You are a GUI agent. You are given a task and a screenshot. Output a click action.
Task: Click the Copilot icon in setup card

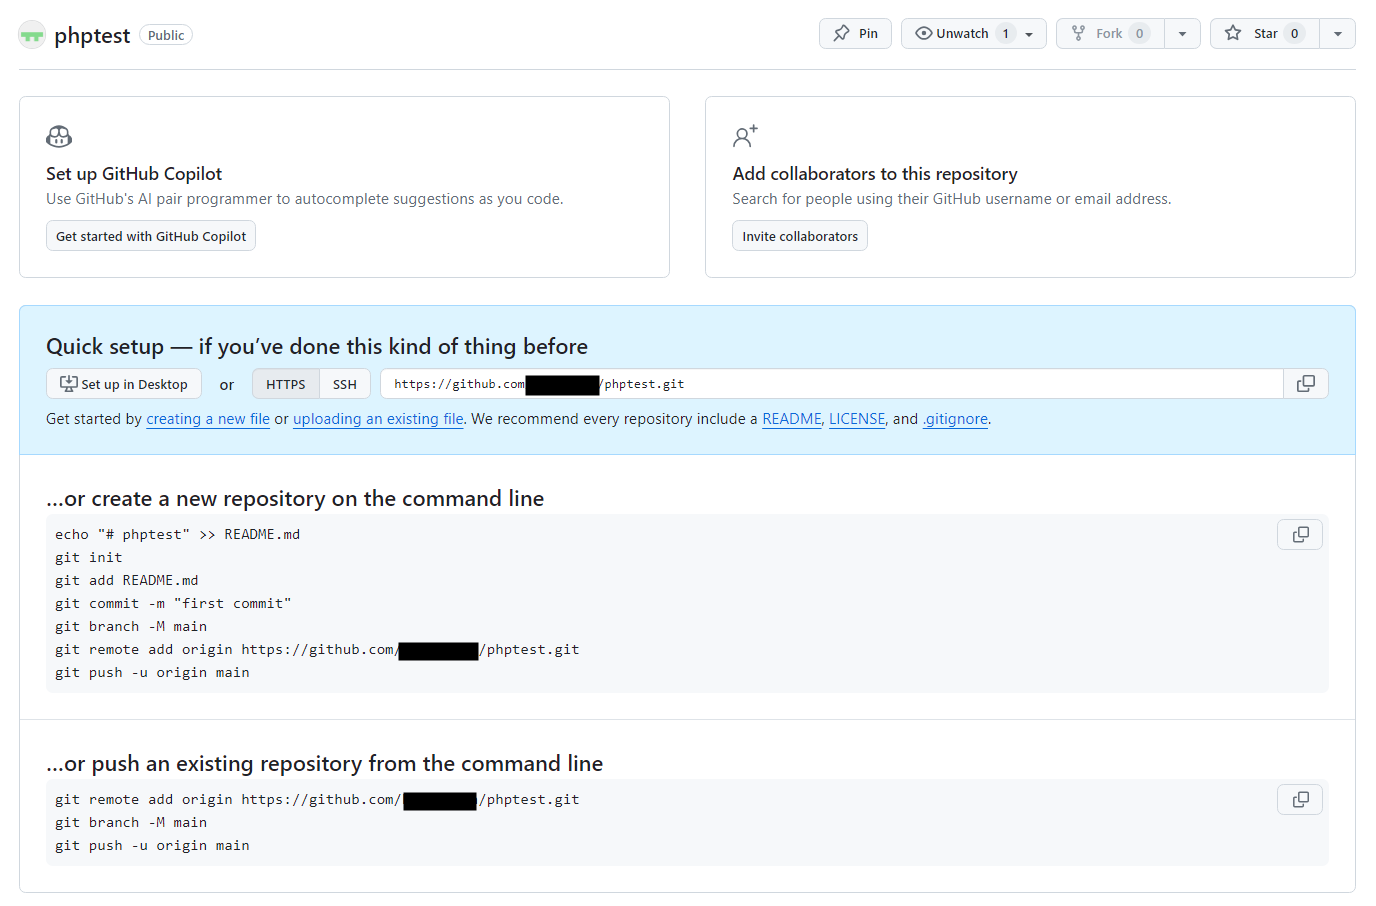[x=59, y=136]
